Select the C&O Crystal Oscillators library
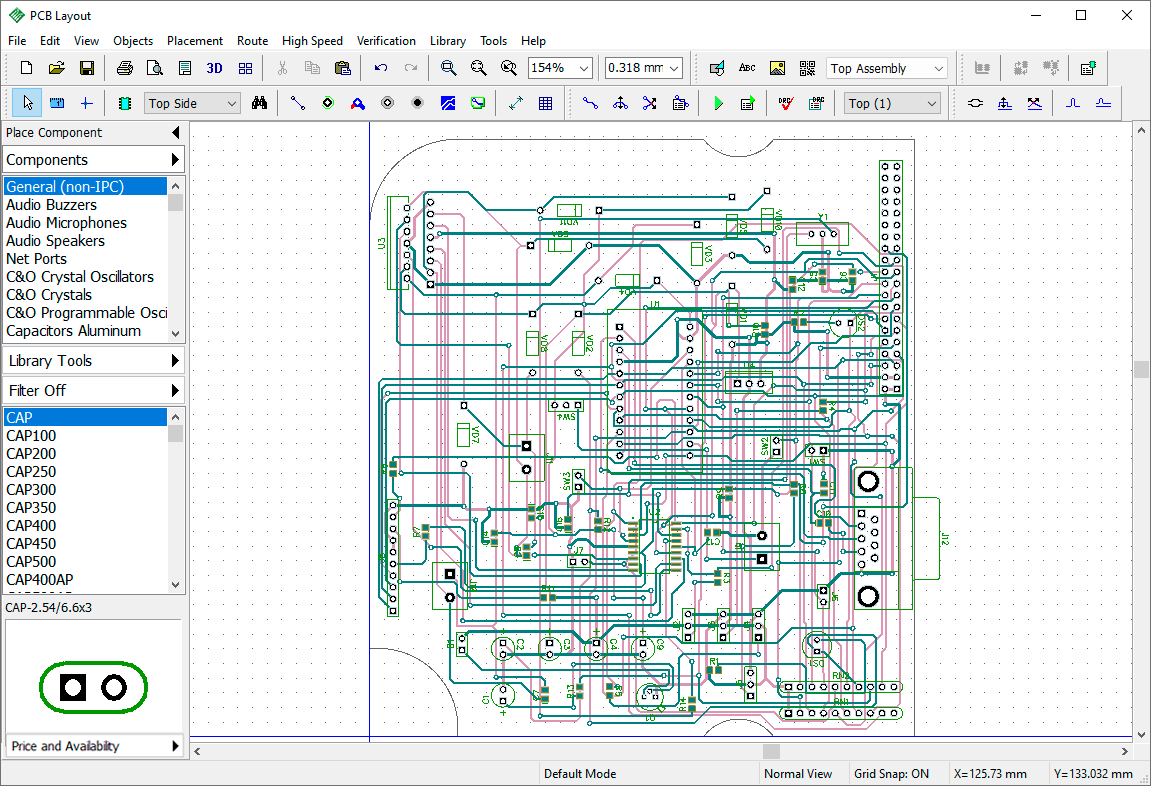 point(85,277)
